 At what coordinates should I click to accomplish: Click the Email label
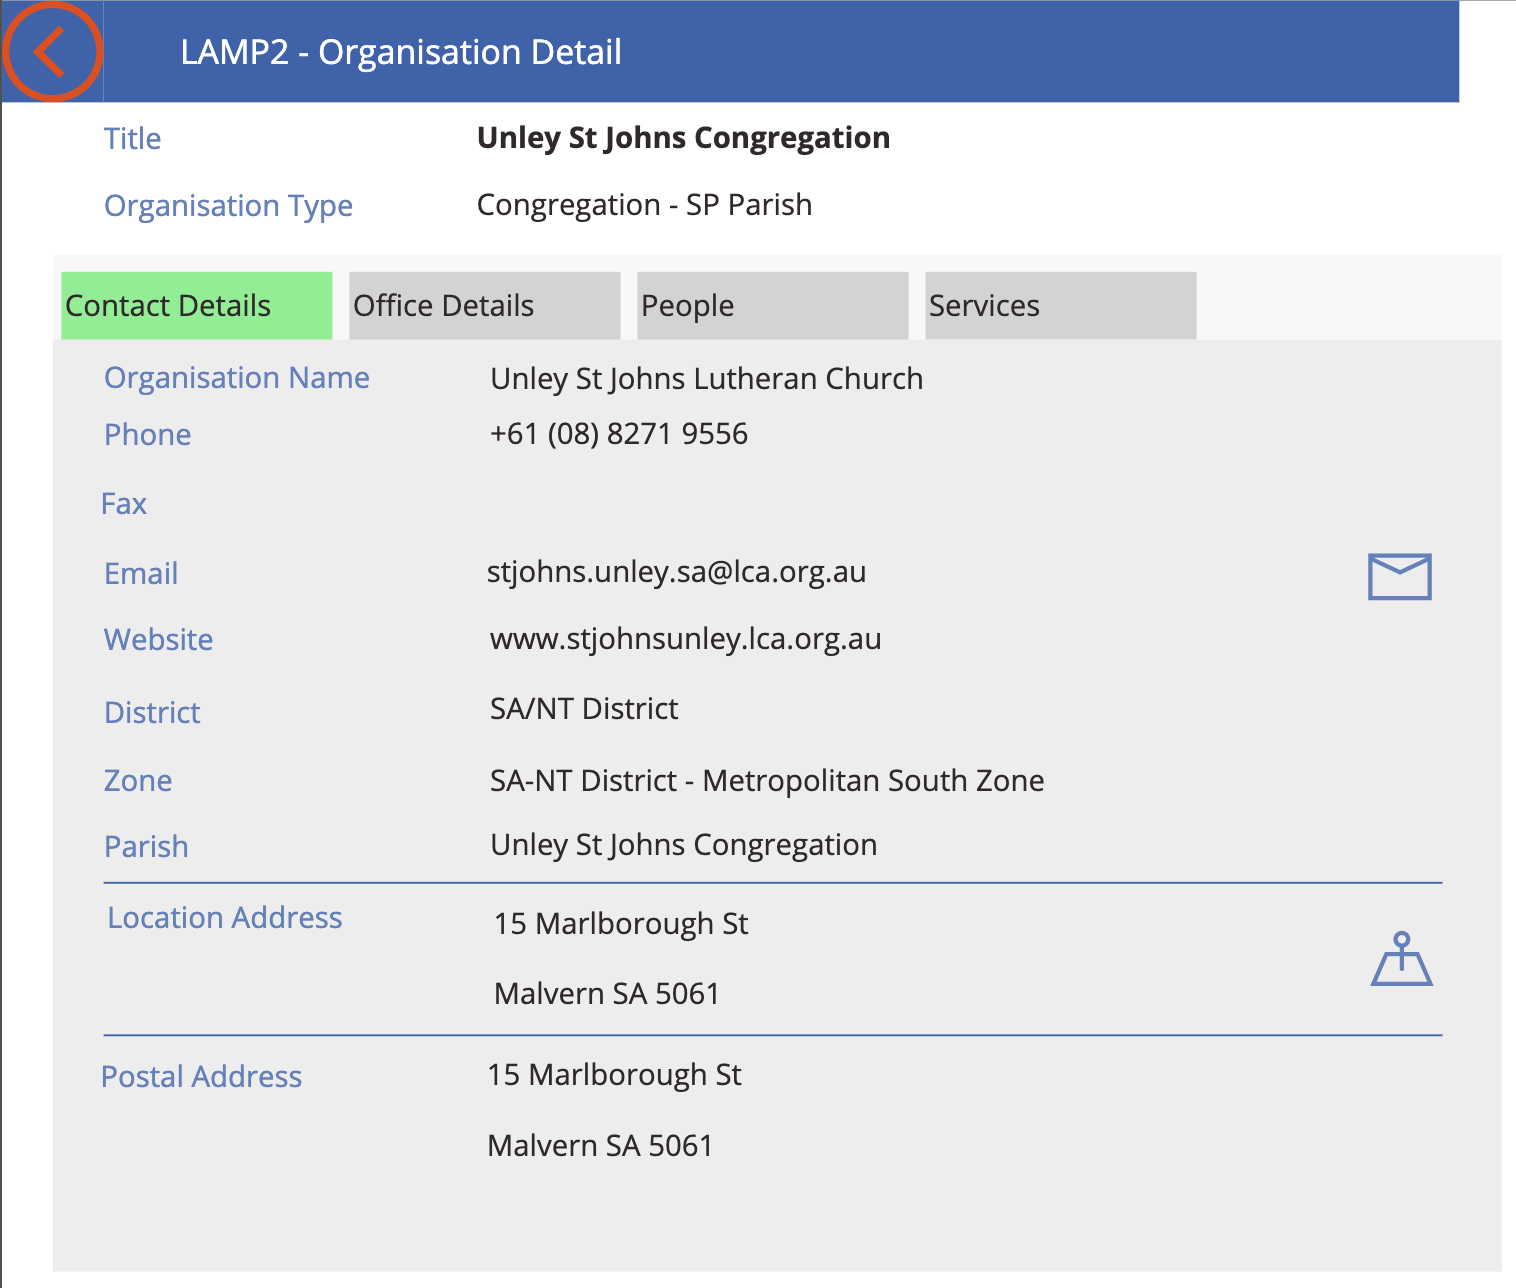pyautogui.click(x=141, y=574)
